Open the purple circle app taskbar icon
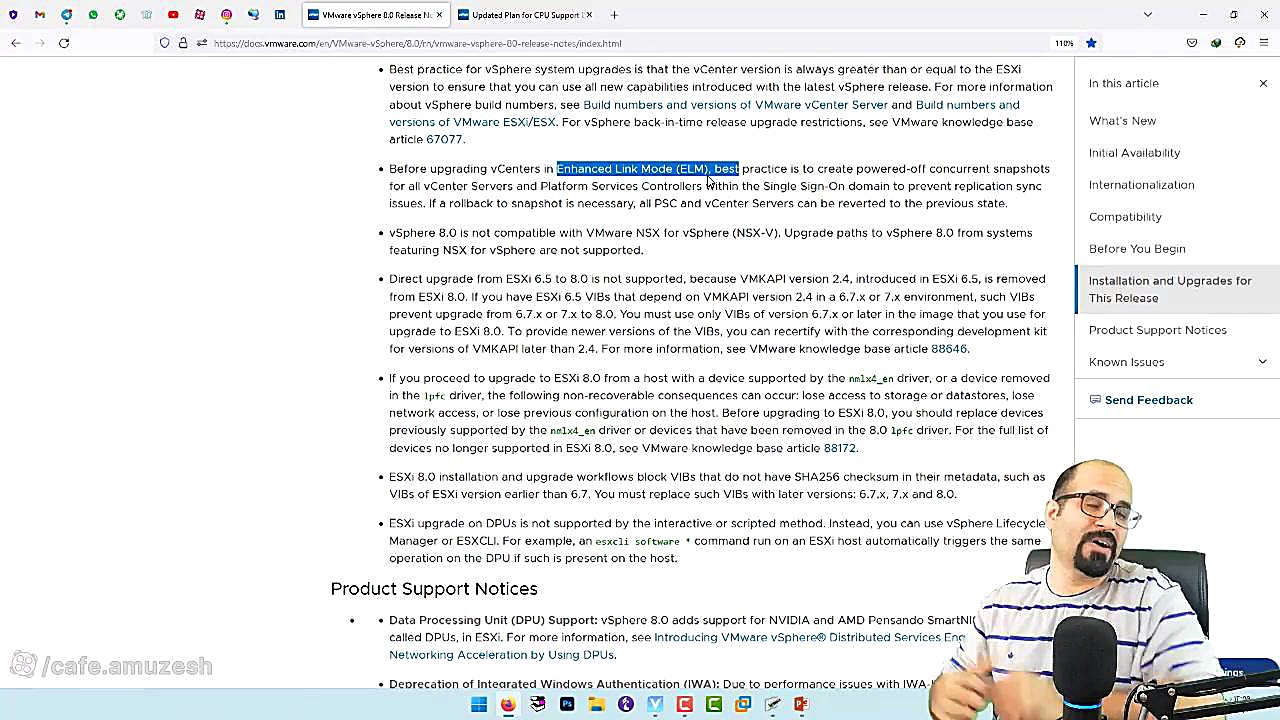The height and width of the screenshot is (720, 1280). coord(626,704)
